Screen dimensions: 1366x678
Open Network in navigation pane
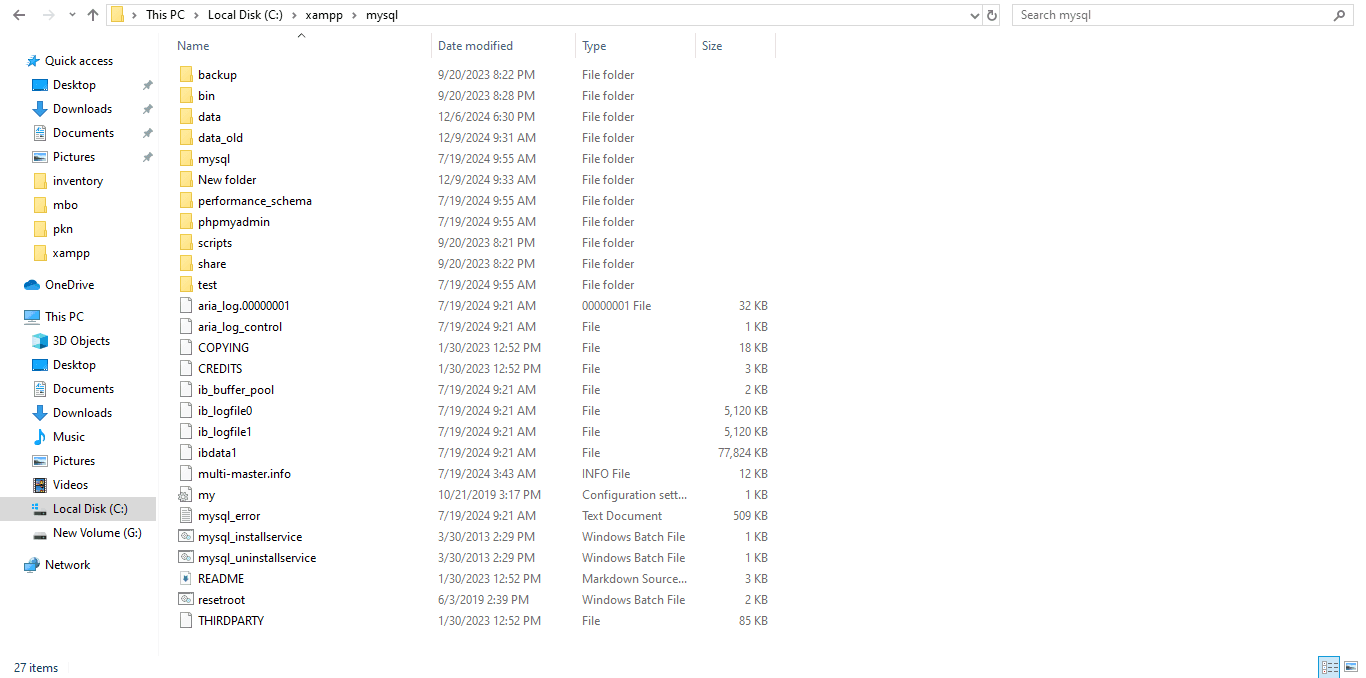pos(67,565)
